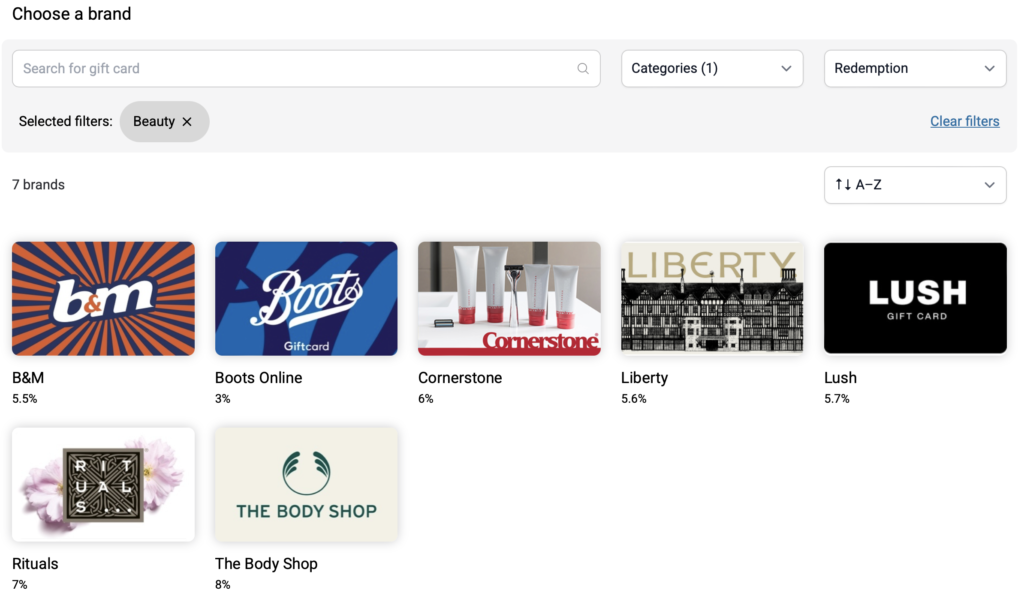
Task: Click the search magnifier icon
Action: click(583, 69)
